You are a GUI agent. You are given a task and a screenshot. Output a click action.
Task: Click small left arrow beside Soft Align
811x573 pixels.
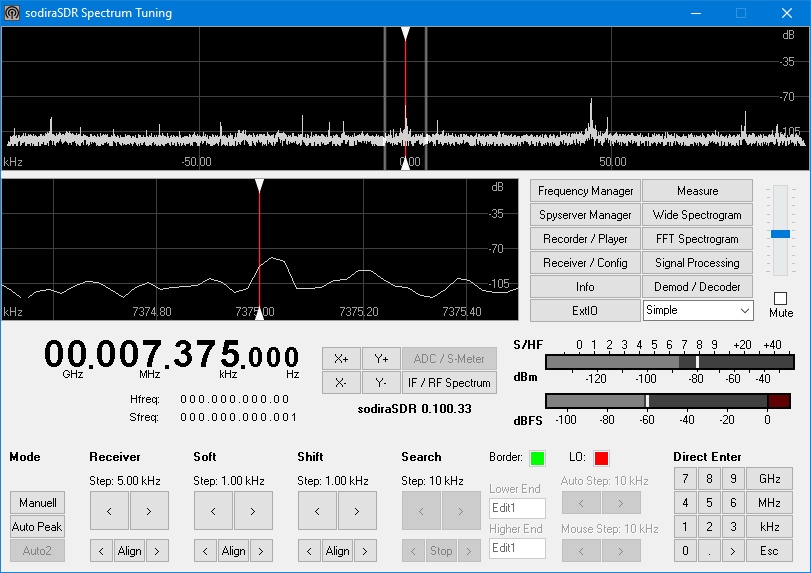click(x=205, y=551)
